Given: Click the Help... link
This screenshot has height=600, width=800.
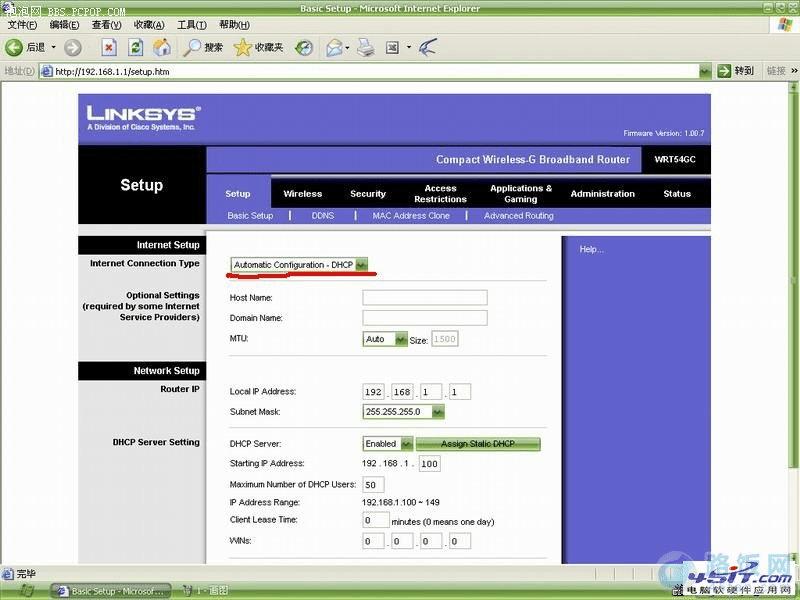Looking at the screenshot, I should tap(591, 249).
